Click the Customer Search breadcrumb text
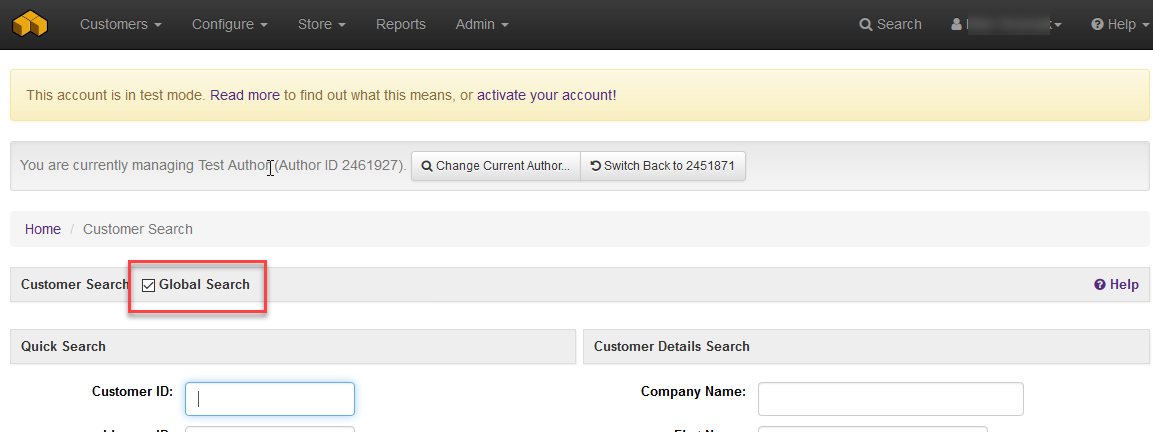This screenshot has width=1153, height=432. coord(138,229)
